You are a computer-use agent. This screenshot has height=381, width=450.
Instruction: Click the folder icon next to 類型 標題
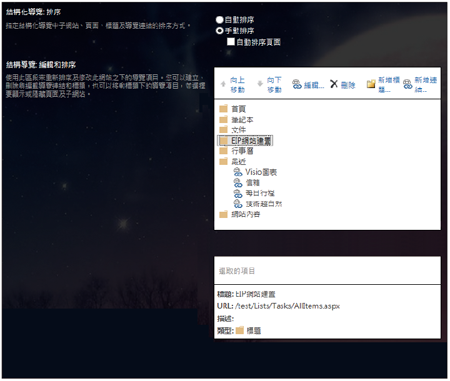[240, 330]
